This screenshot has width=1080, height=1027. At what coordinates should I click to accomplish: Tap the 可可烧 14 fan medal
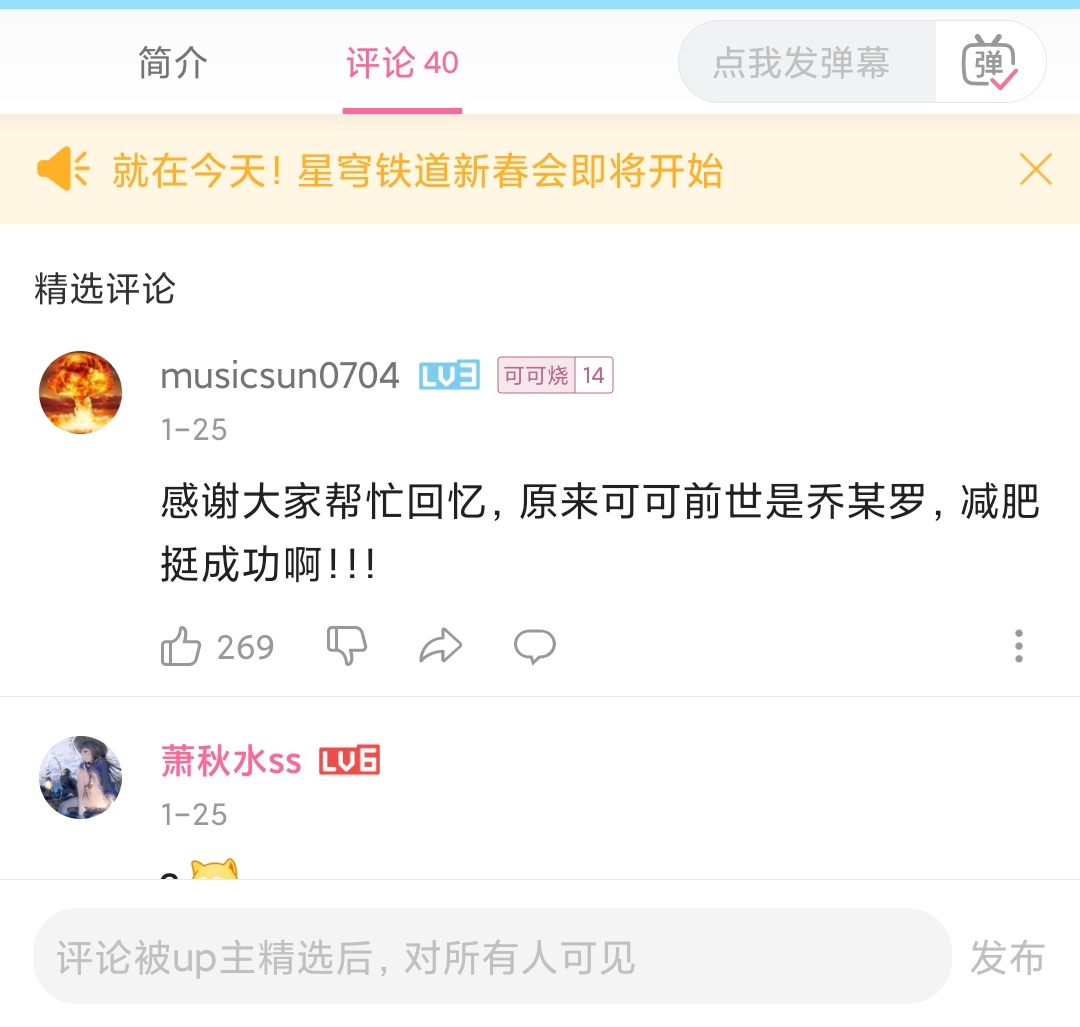555,375
